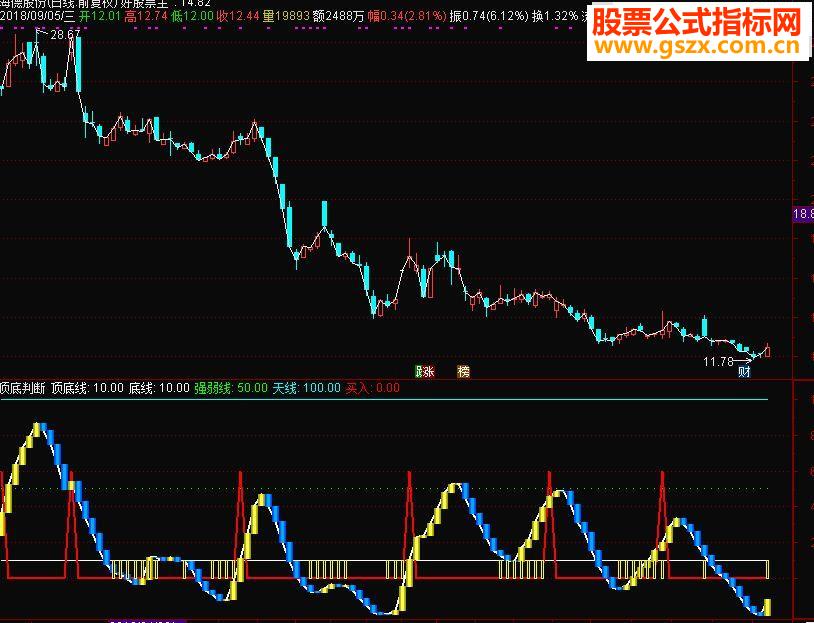The image size is (814, 623).
Task: Click the 11.78 lowest price label
Action: [x=718, y=361]
